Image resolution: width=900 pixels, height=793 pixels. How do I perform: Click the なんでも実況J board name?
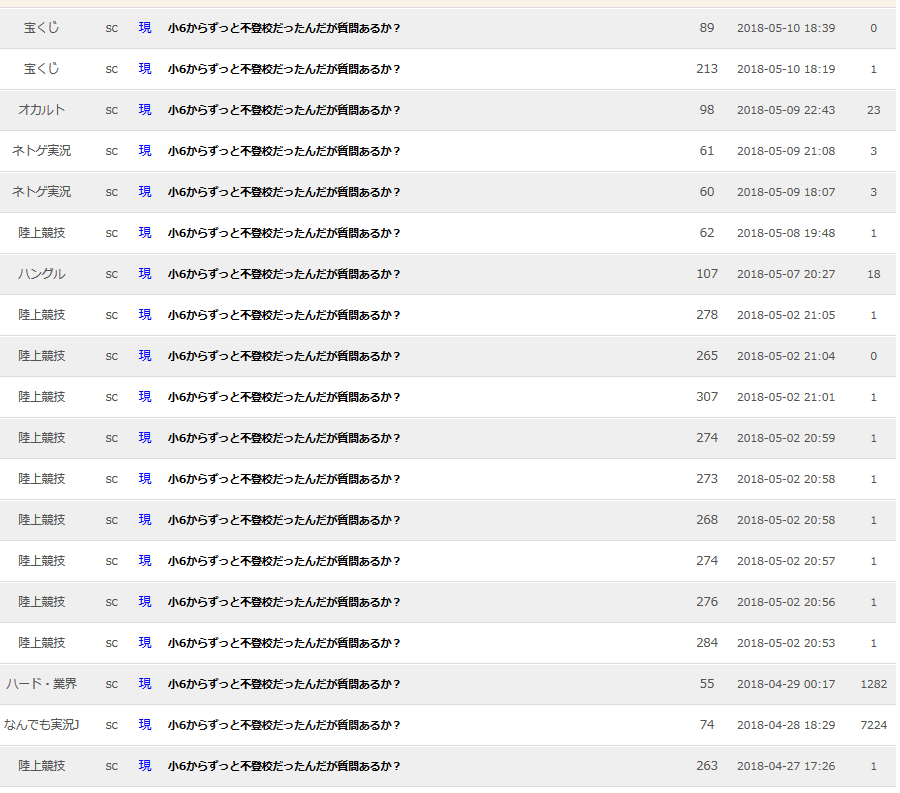[41, 725]
